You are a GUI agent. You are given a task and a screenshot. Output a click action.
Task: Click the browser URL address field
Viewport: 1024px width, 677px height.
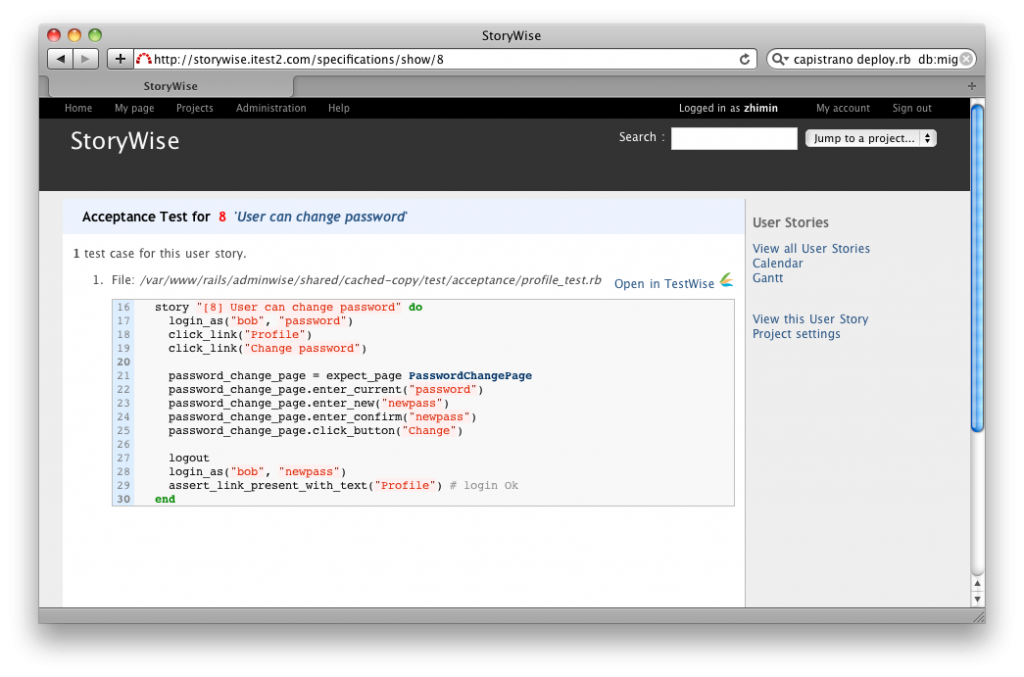tap(444, 59)
